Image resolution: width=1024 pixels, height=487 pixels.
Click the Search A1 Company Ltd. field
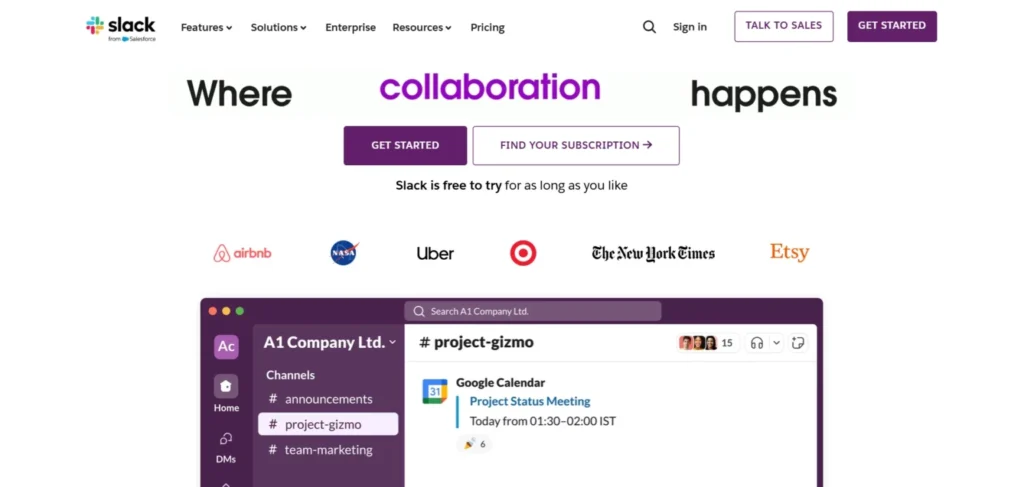coord(532,311)
